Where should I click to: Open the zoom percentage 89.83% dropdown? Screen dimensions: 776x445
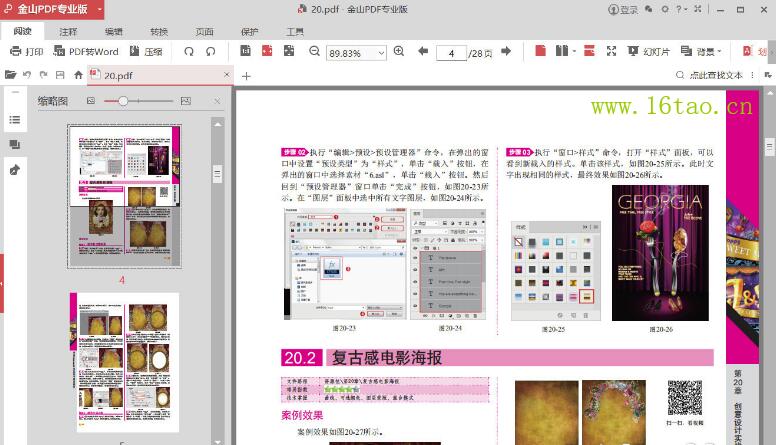pyautogui.click(x=383, y=52)
